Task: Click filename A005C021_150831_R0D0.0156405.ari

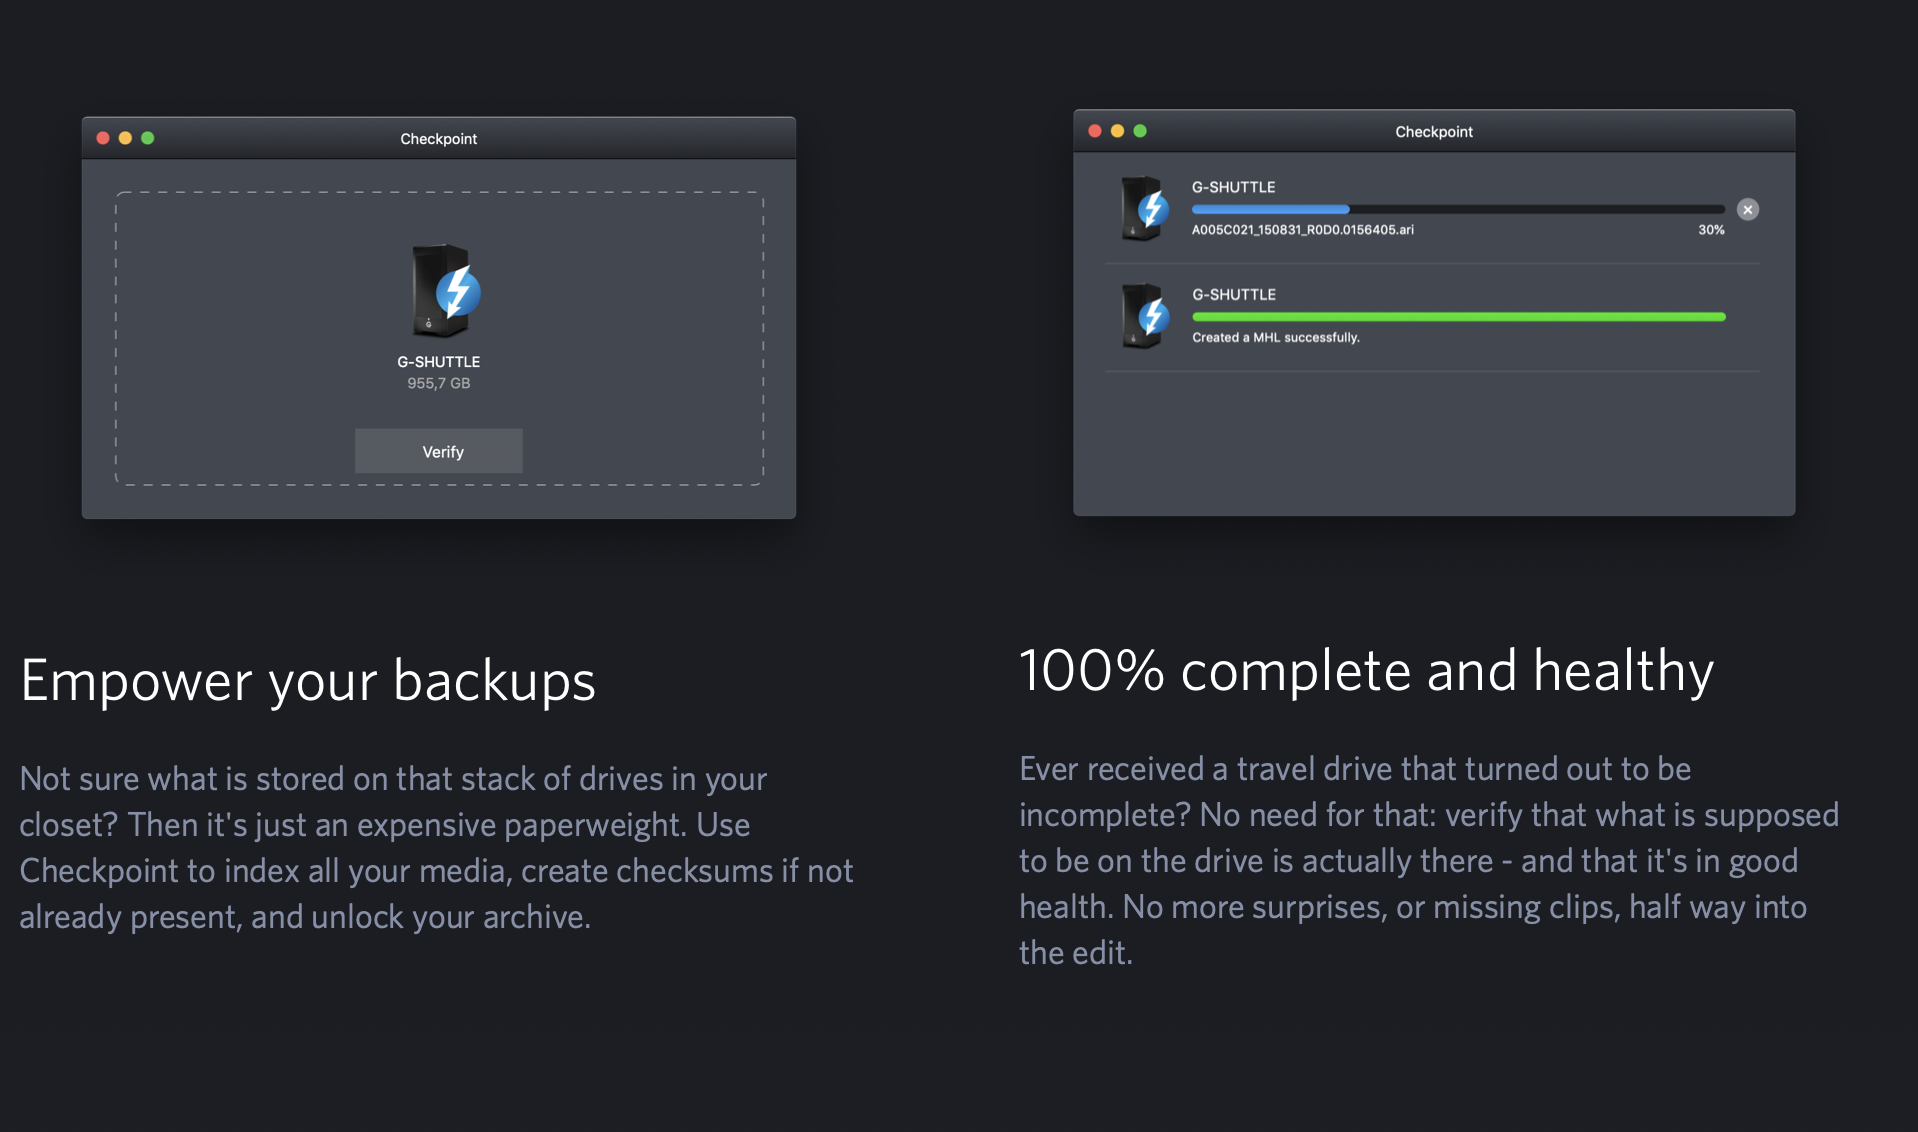Action: click(x=1302, y=229)
